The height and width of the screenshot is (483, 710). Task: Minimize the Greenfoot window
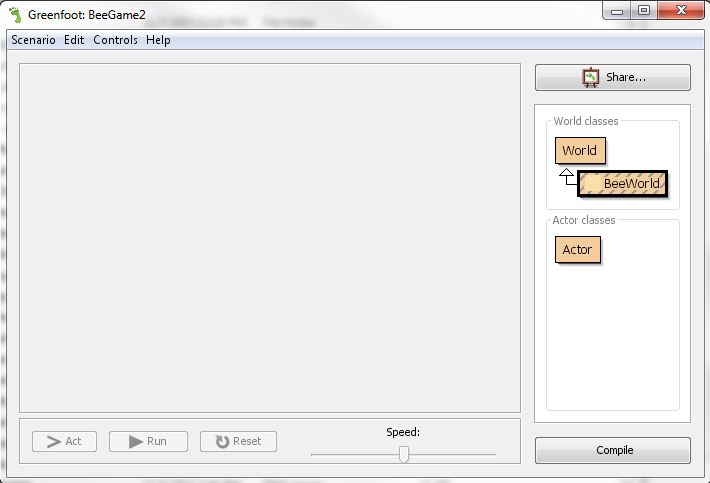(x=617, y=11)
